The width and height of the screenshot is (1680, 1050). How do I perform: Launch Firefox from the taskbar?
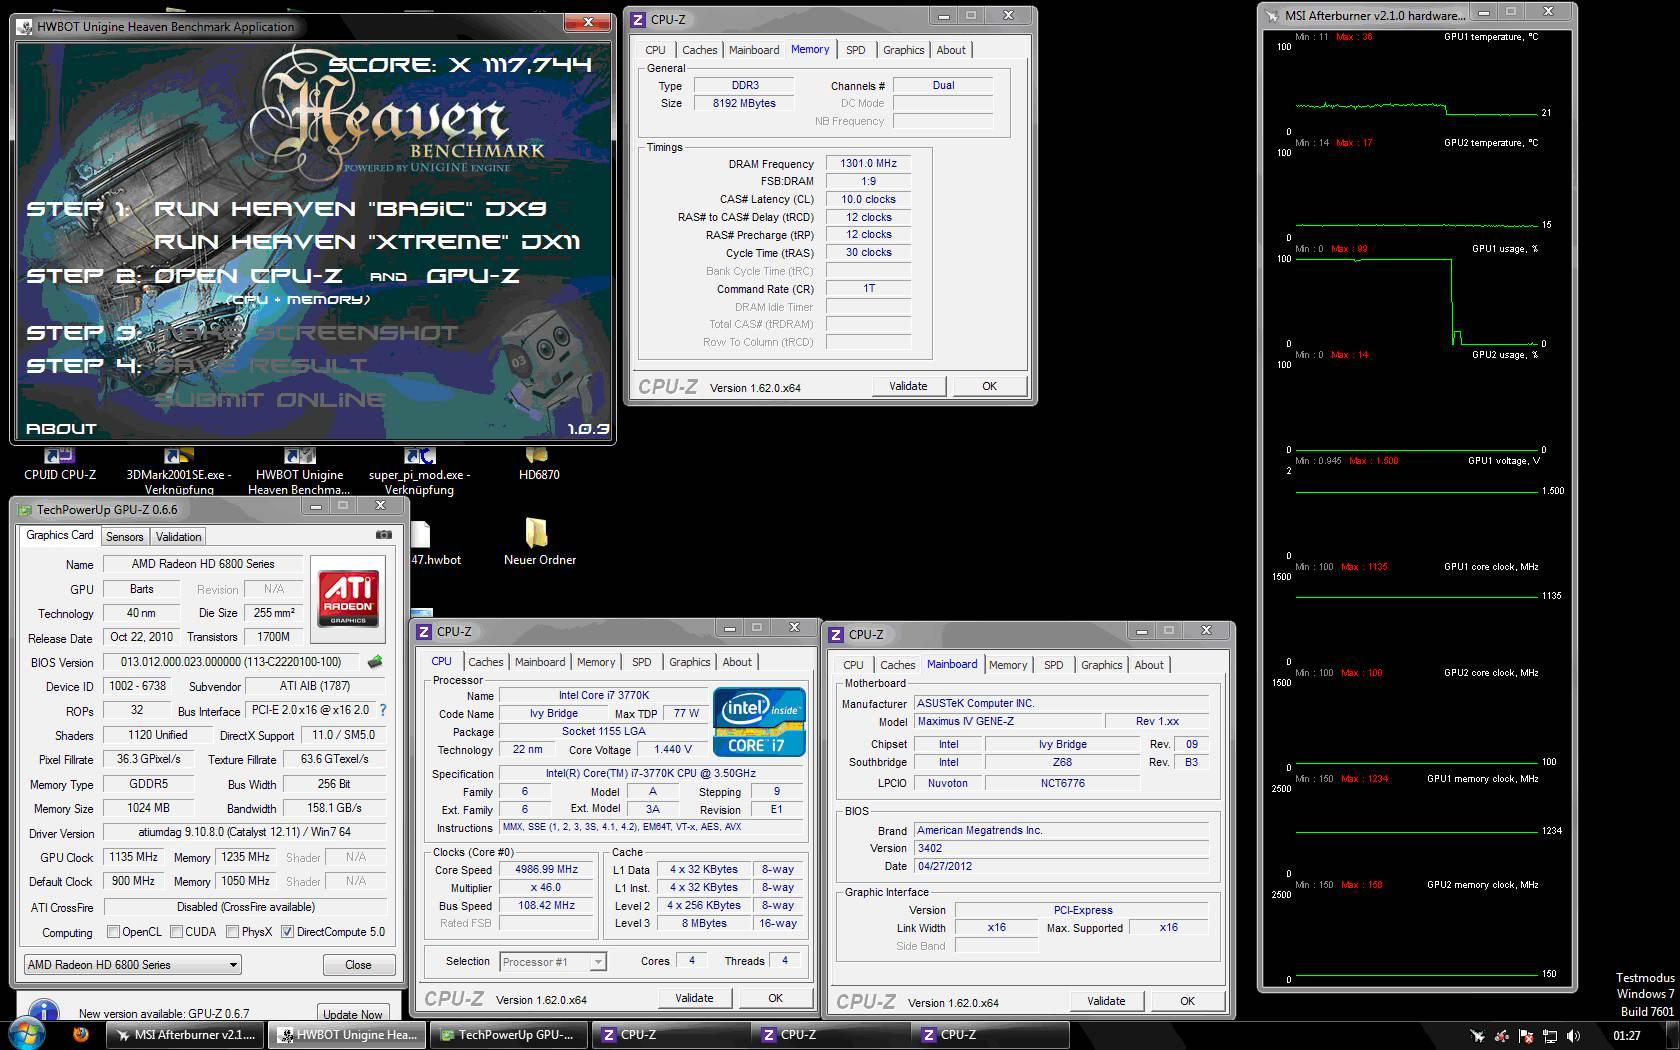pyautogui.click(x=80, y=1035)
